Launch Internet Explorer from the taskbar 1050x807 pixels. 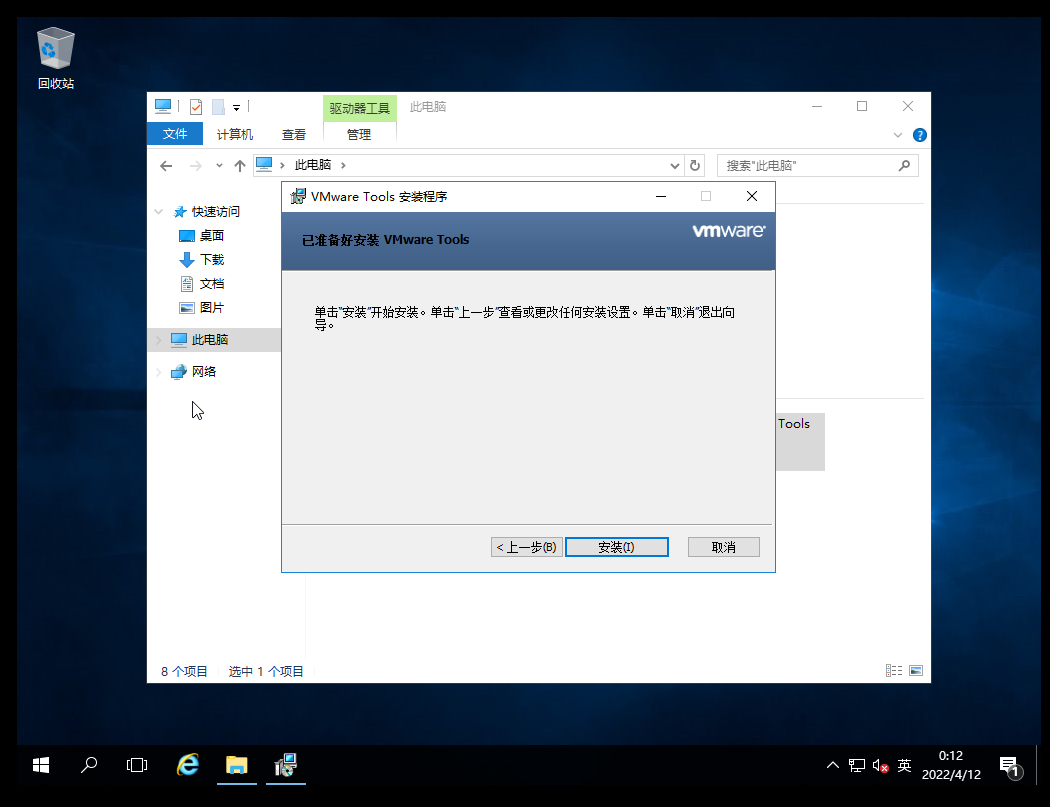(x=188, y=765)
